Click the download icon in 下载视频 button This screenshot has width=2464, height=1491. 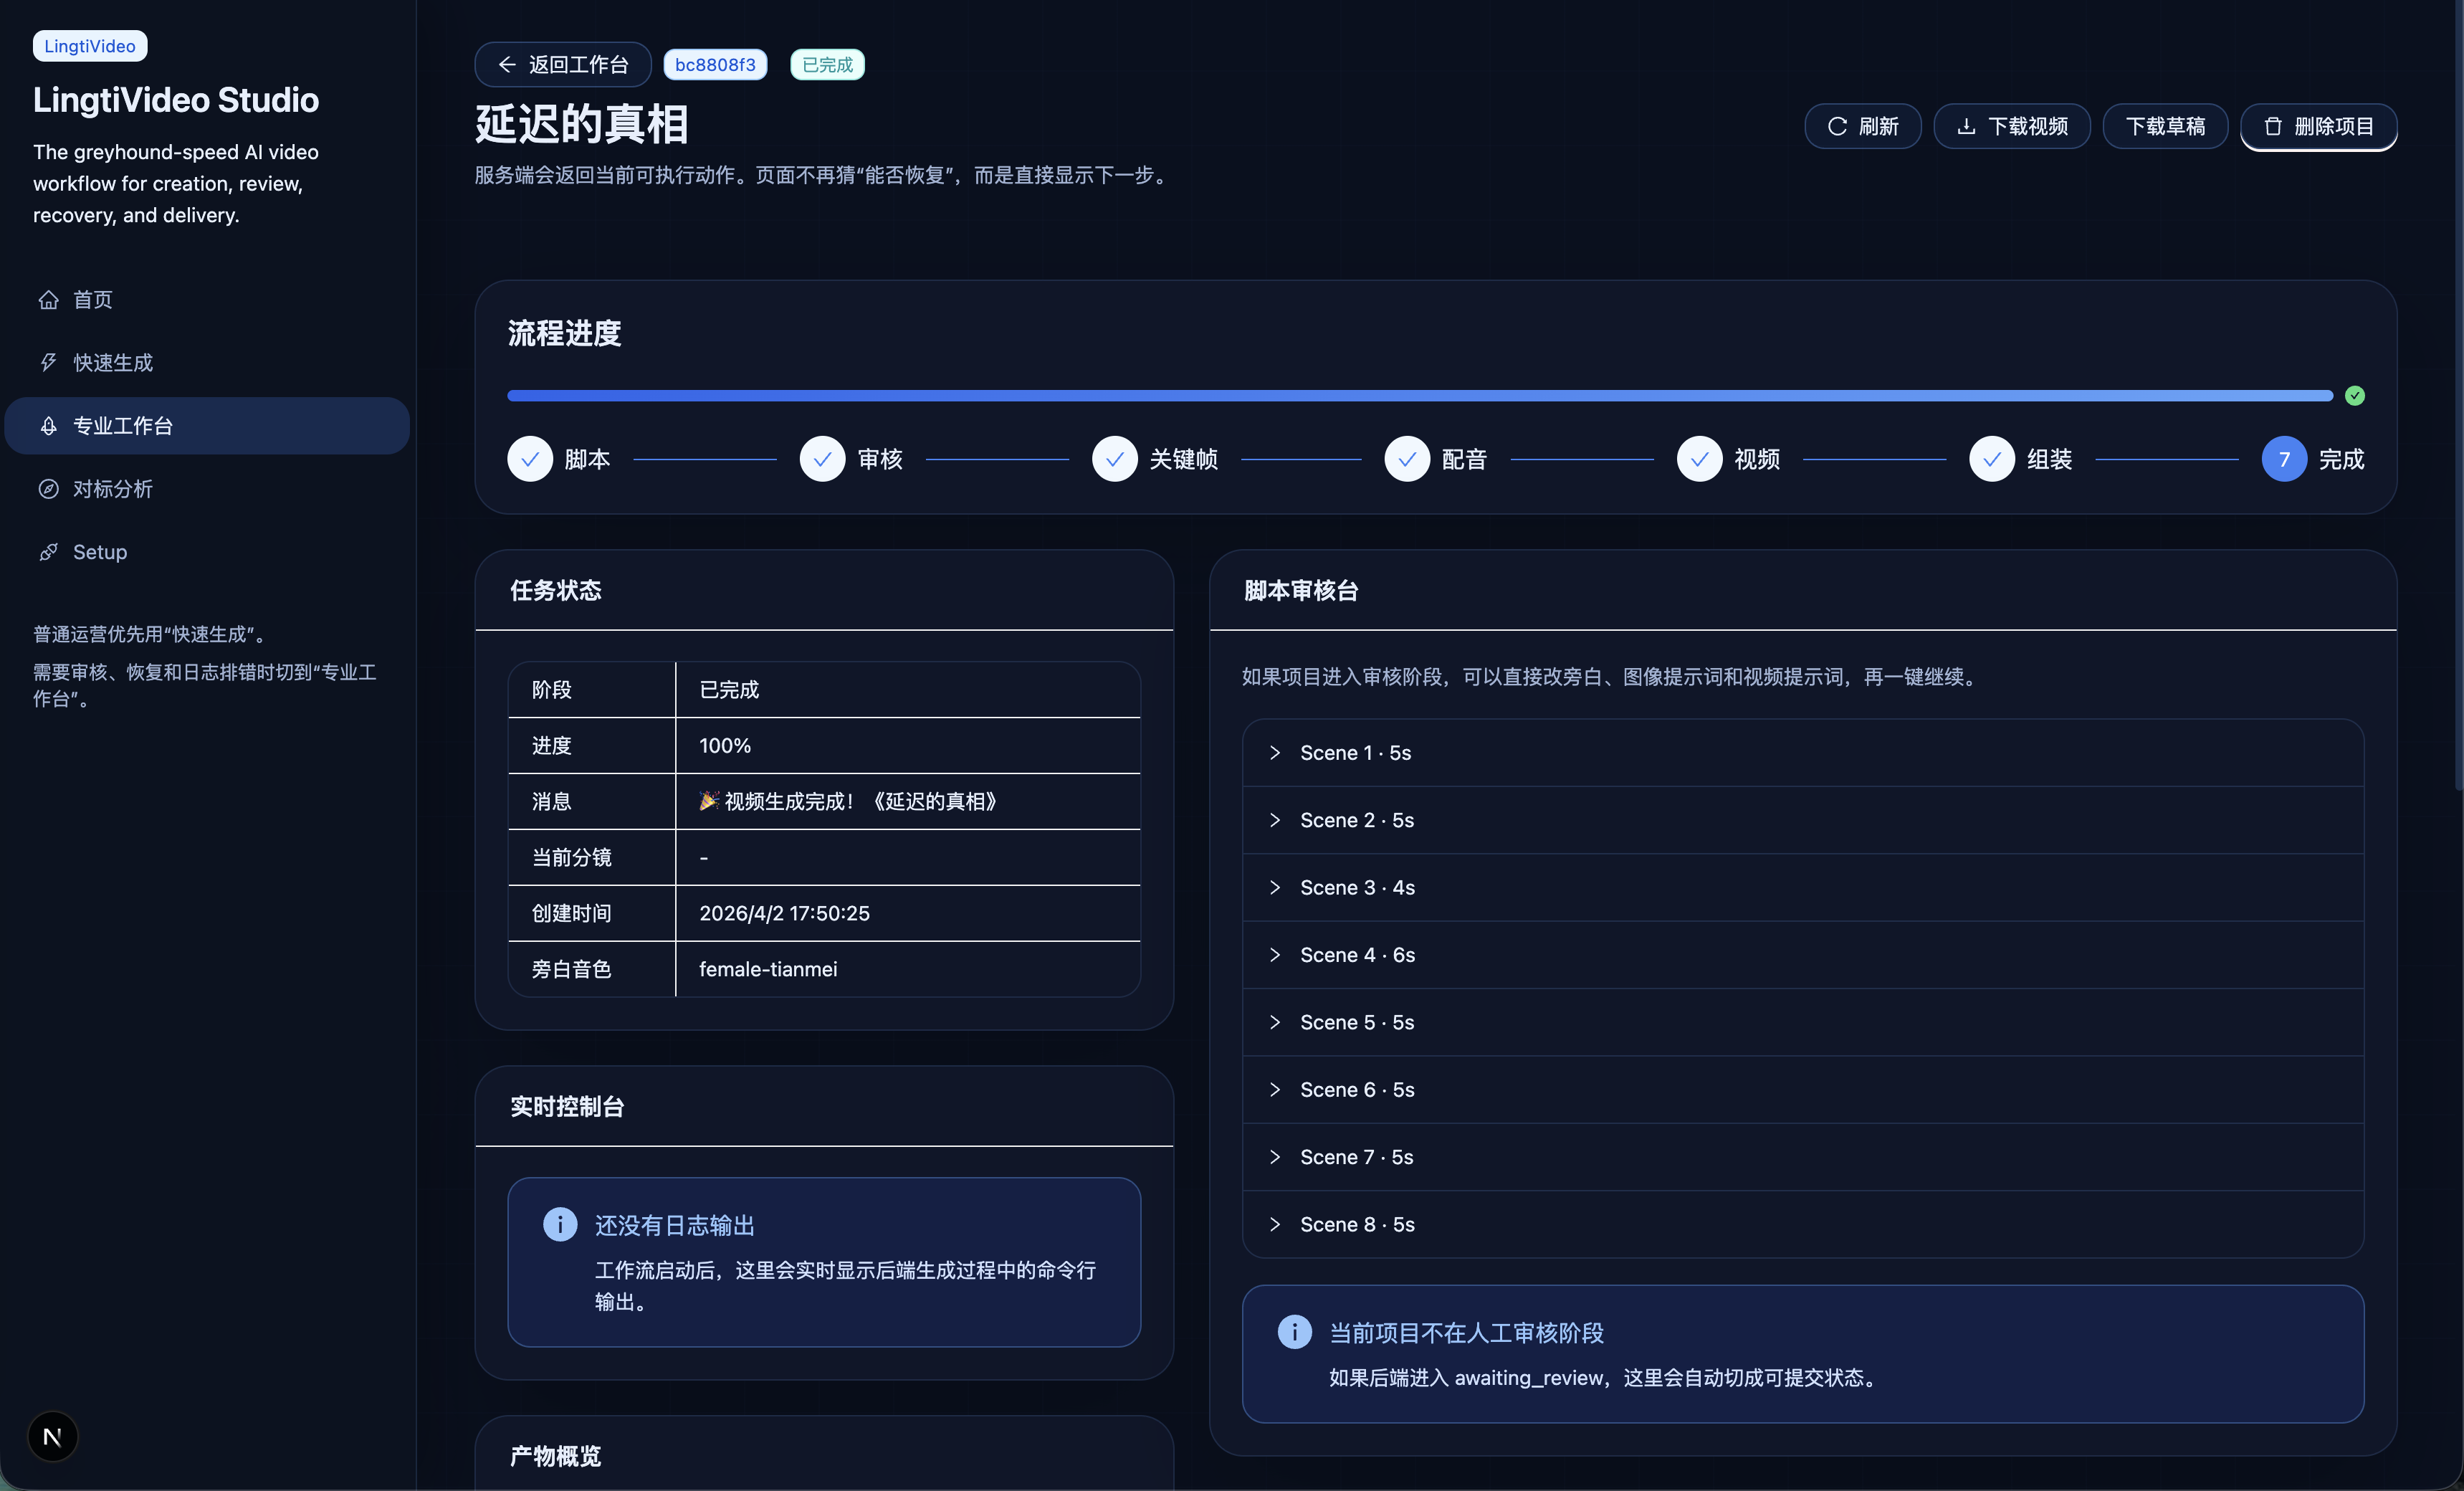(1966, 127)
